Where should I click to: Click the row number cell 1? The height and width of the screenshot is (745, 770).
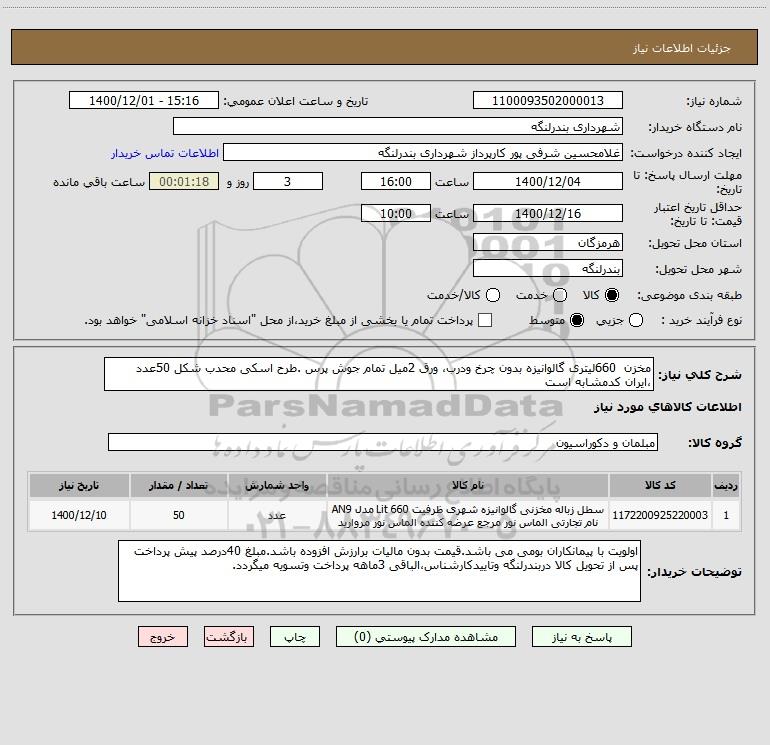pyautogui.click(x=726, y=515)
